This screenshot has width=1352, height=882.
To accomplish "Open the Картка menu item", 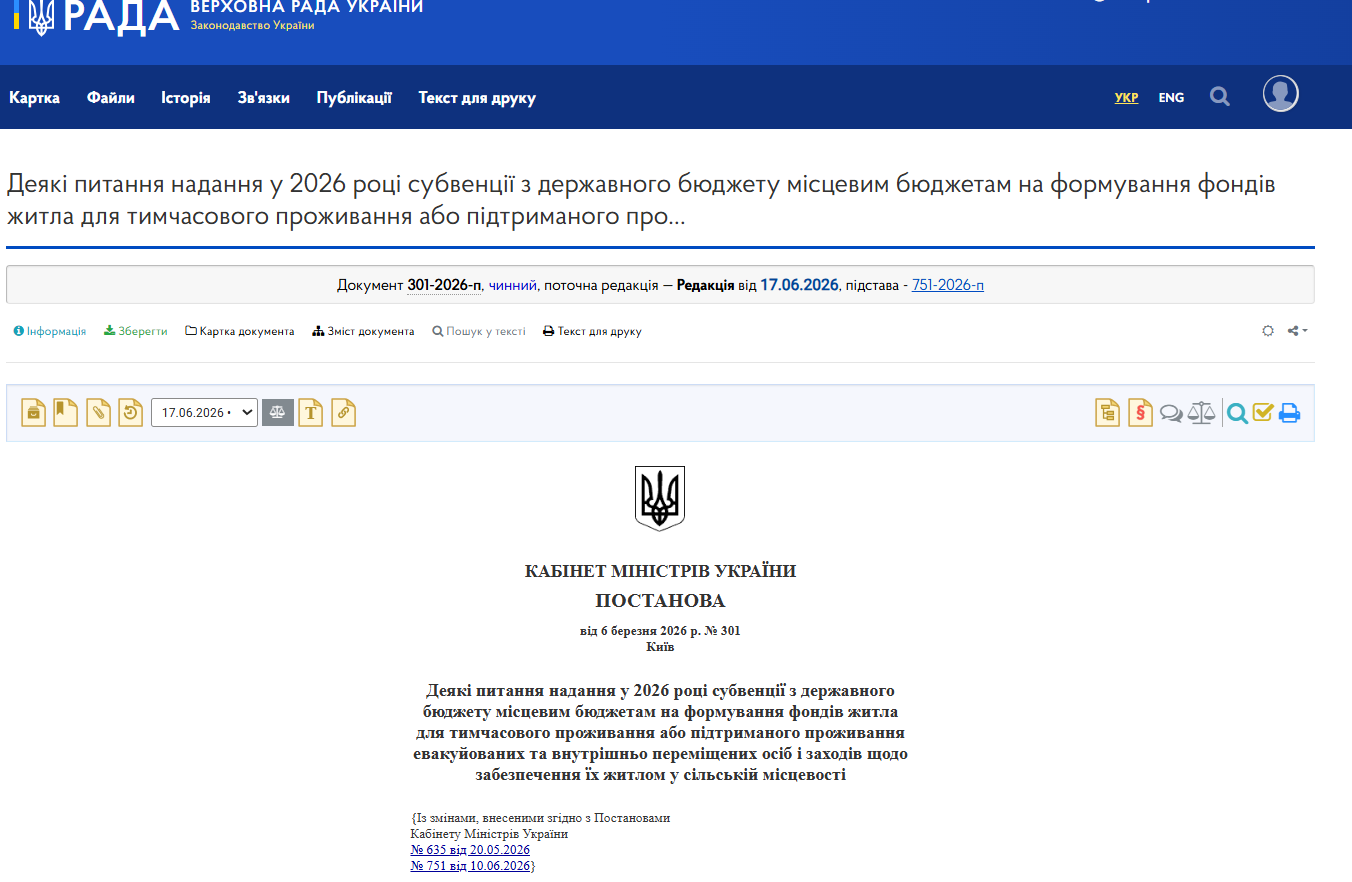I will tap(35, 98).
